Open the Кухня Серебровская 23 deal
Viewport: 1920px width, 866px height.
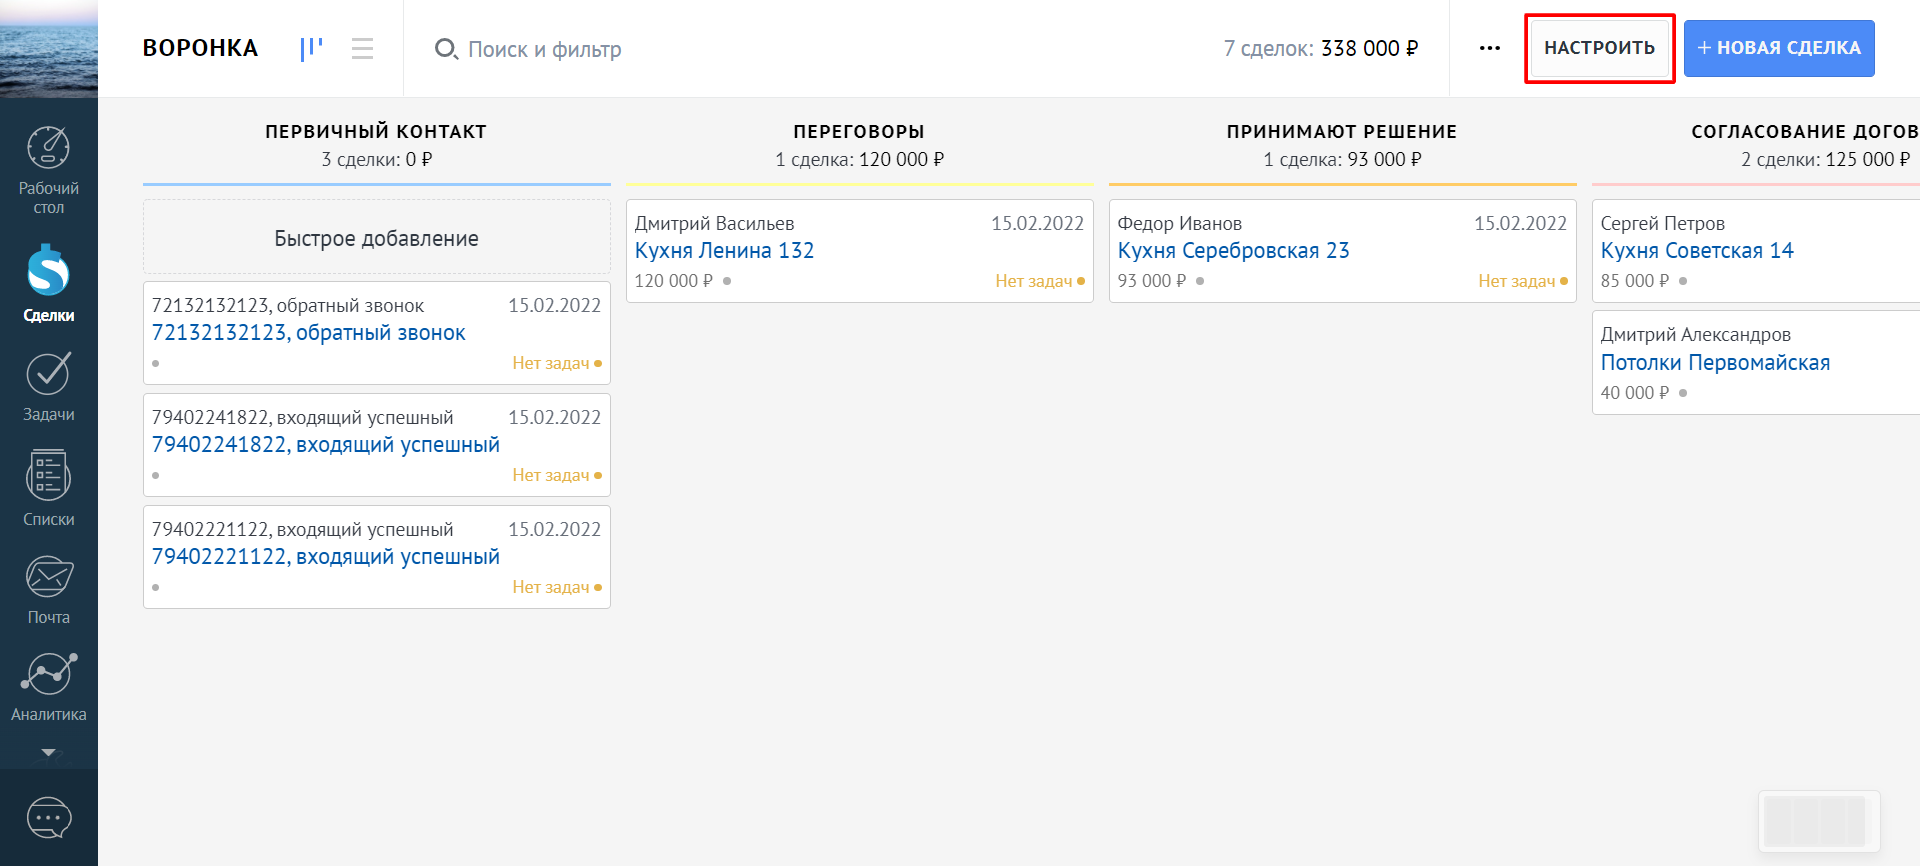1233,251
